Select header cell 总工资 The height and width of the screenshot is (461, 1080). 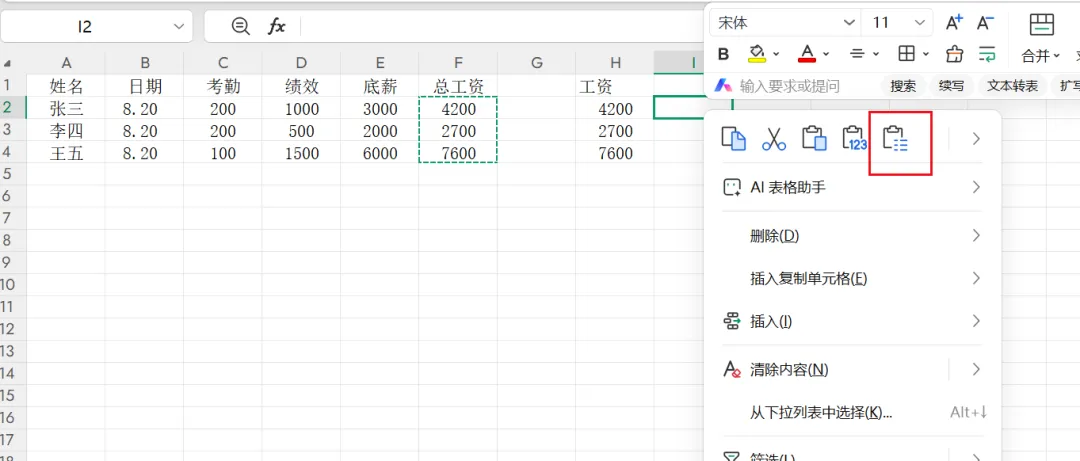(458, 86)
